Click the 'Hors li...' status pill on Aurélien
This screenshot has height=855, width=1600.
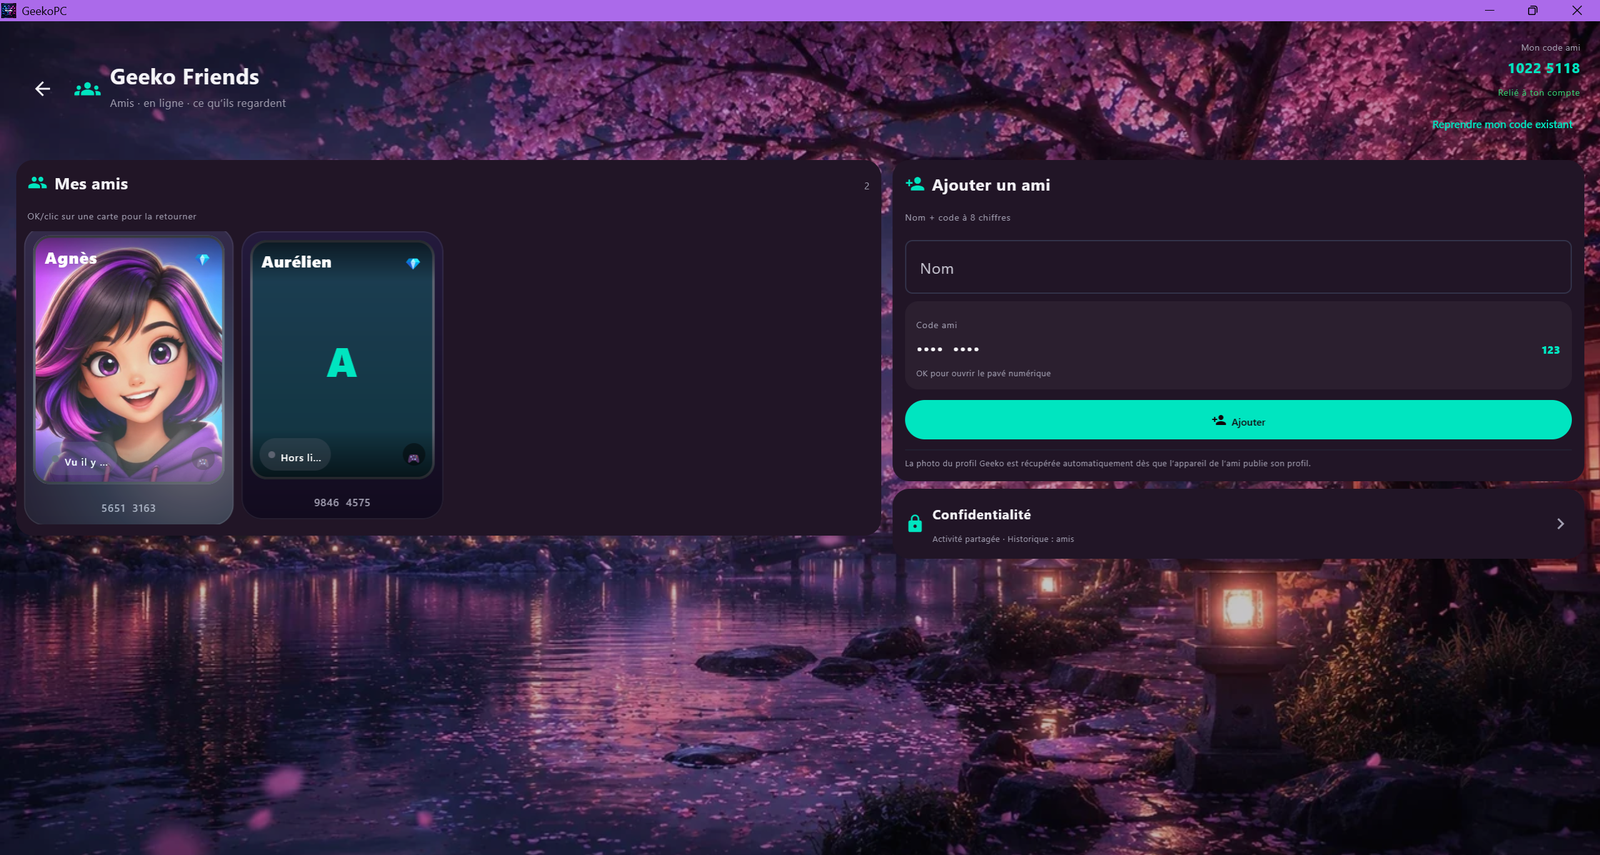tap(295, 456)
